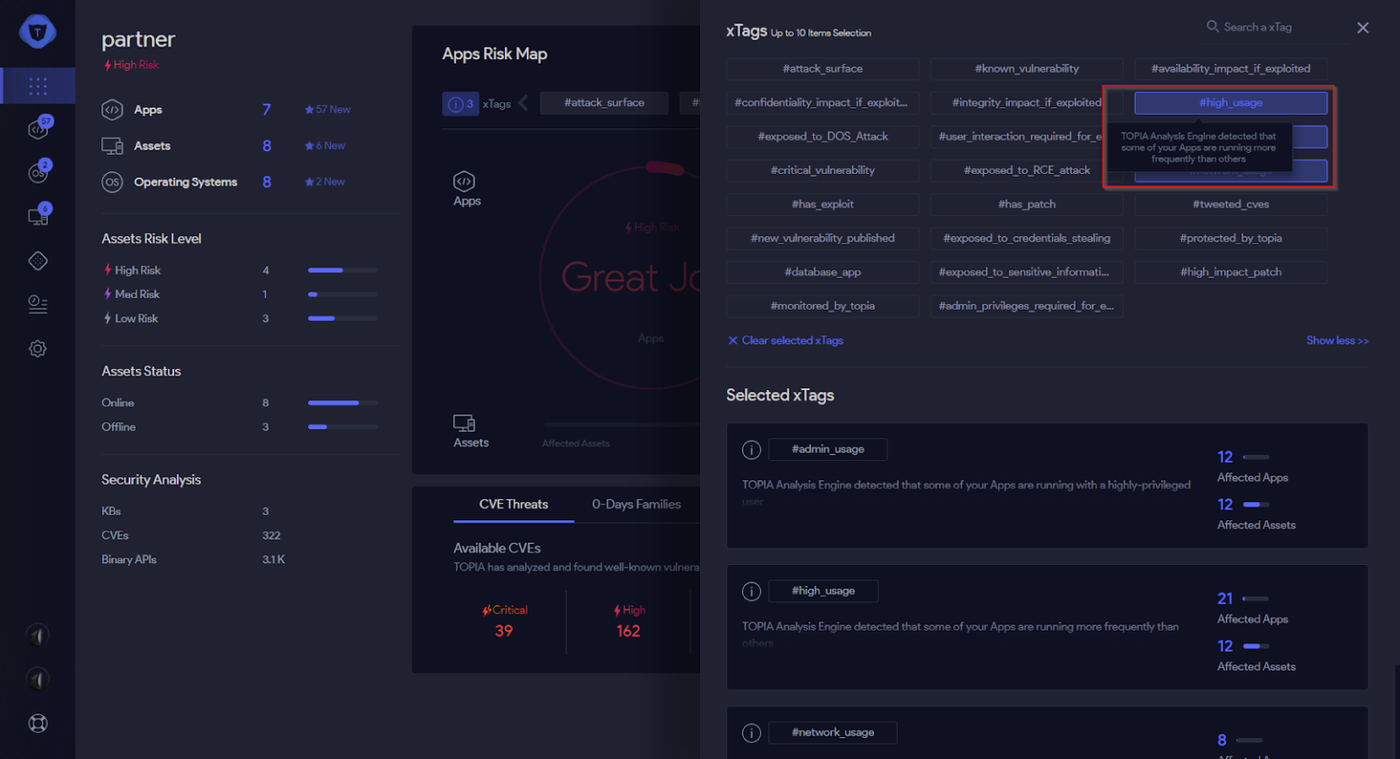
Task: Click #attack_surface chip in Risk Map
Action: point(604,103)
